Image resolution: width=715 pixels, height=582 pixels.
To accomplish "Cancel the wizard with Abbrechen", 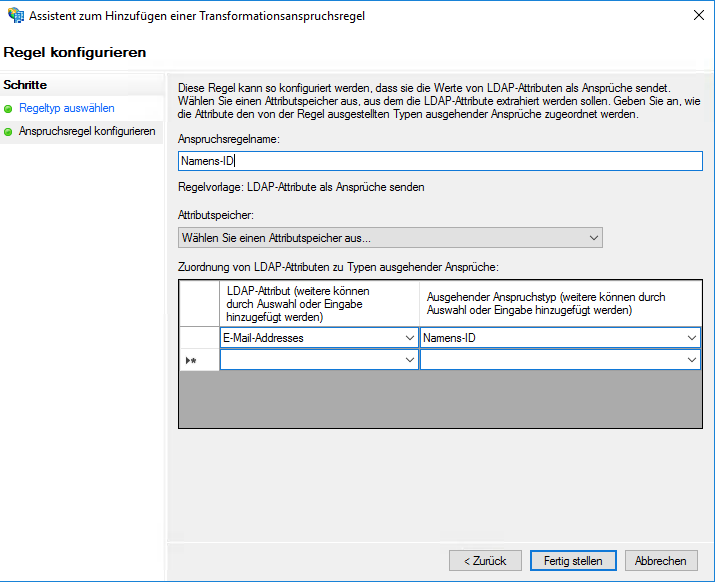I will [661, 561].
